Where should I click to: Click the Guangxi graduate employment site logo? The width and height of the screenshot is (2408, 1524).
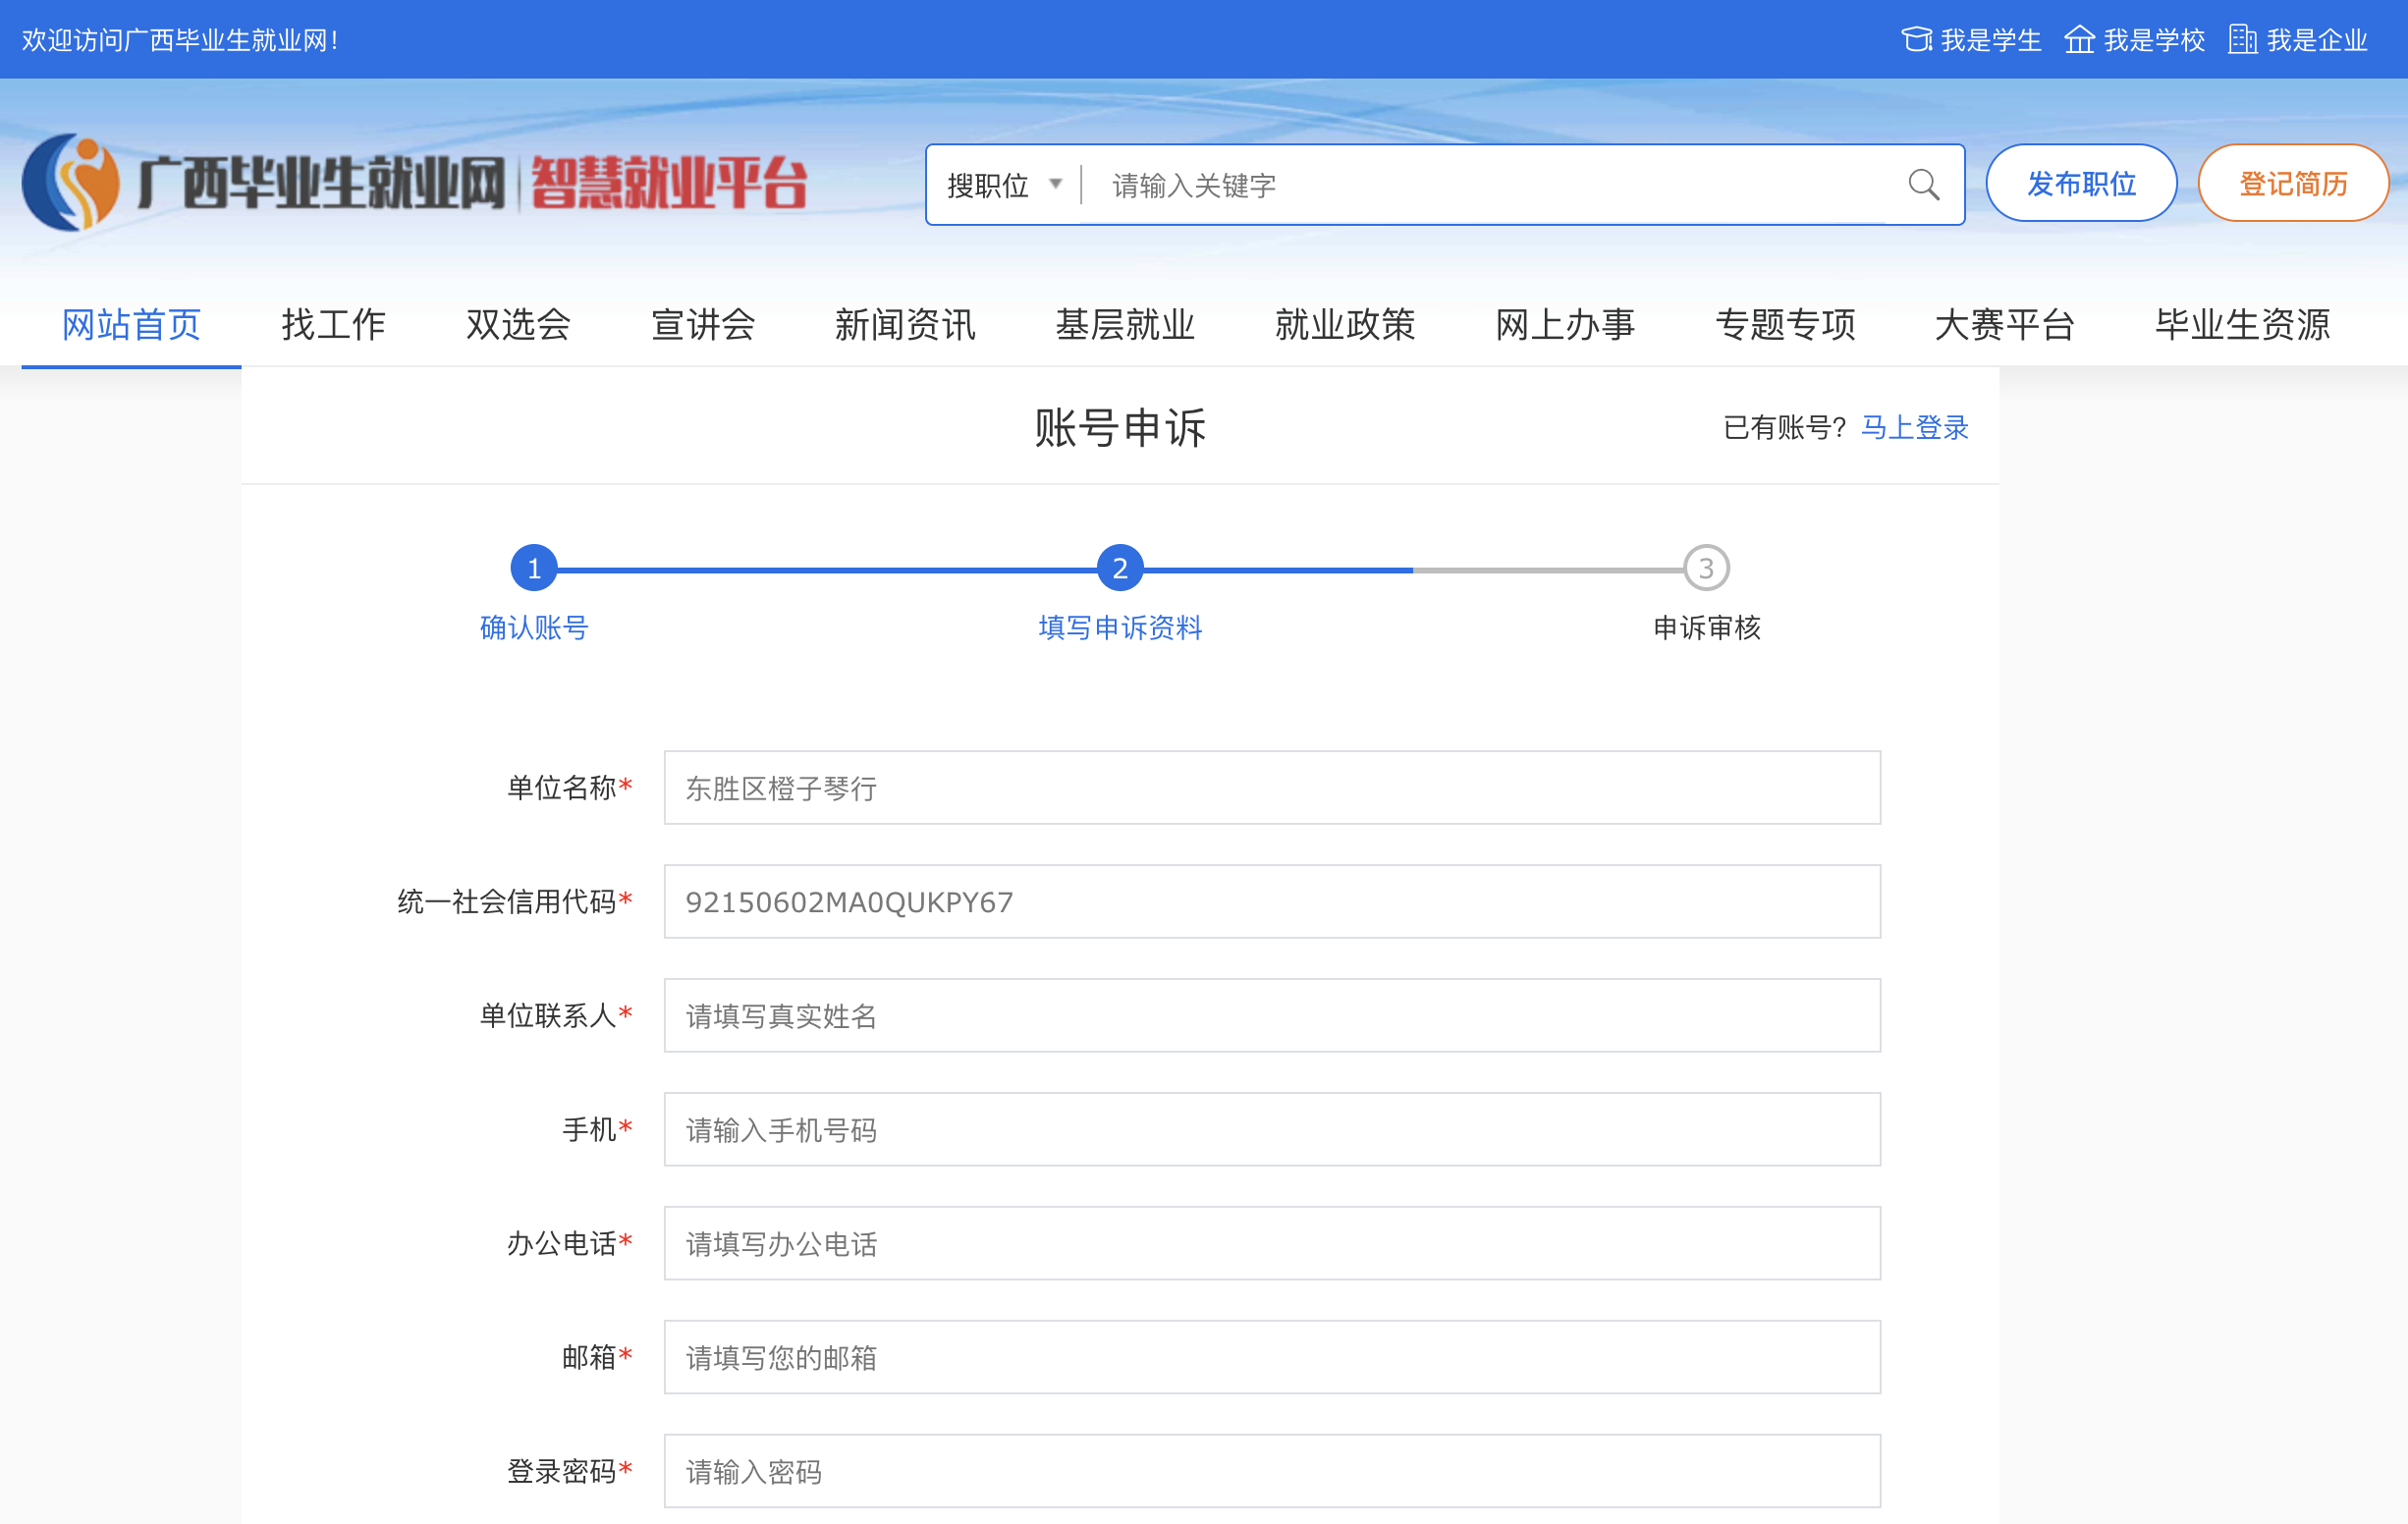click(413, 183)
